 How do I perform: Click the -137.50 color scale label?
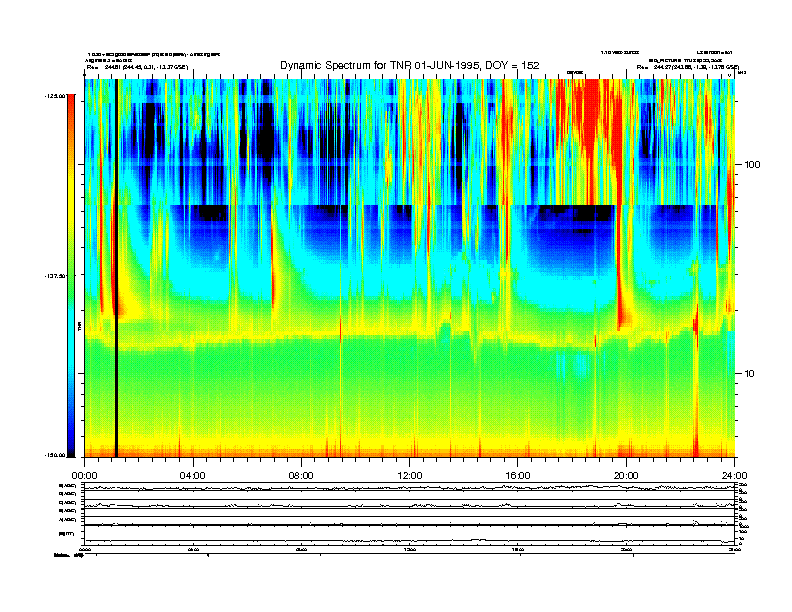coord(55,276)
